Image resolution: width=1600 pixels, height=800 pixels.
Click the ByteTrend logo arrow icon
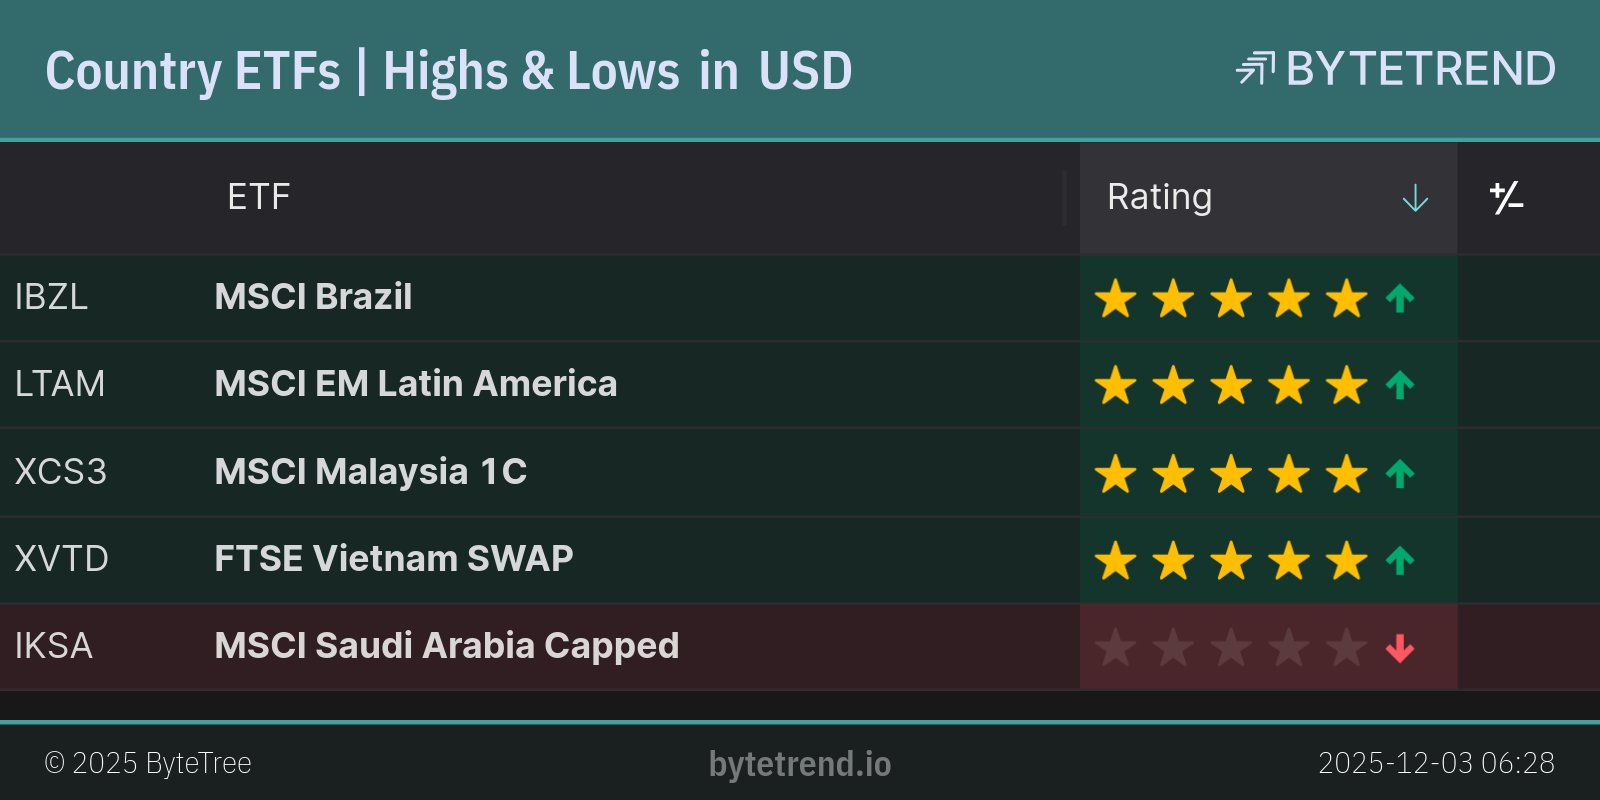pos(1255,69)
